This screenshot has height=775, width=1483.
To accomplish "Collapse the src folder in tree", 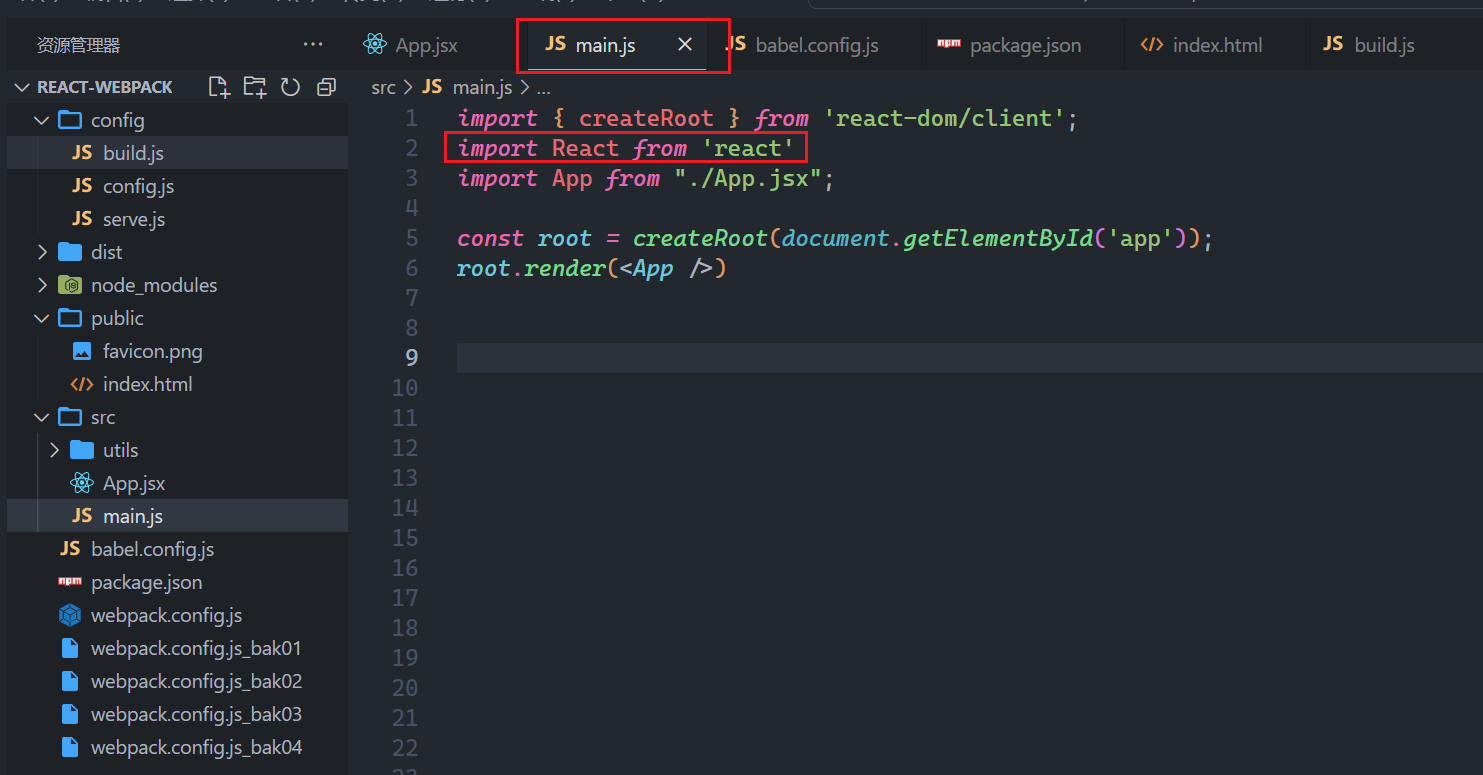I will pos(41,417).
